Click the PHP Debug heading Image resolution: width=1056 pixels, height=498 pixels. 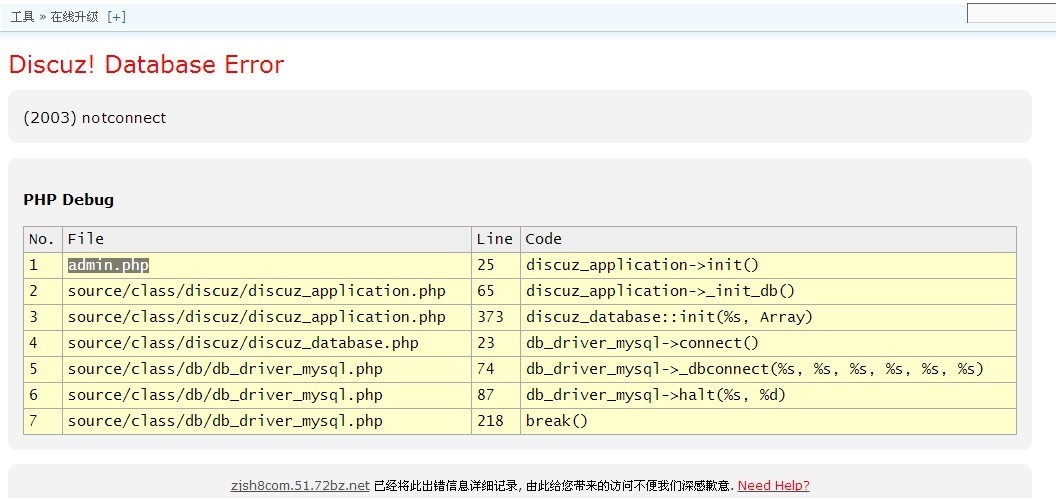pyautogui.click(x=69, y=199)
